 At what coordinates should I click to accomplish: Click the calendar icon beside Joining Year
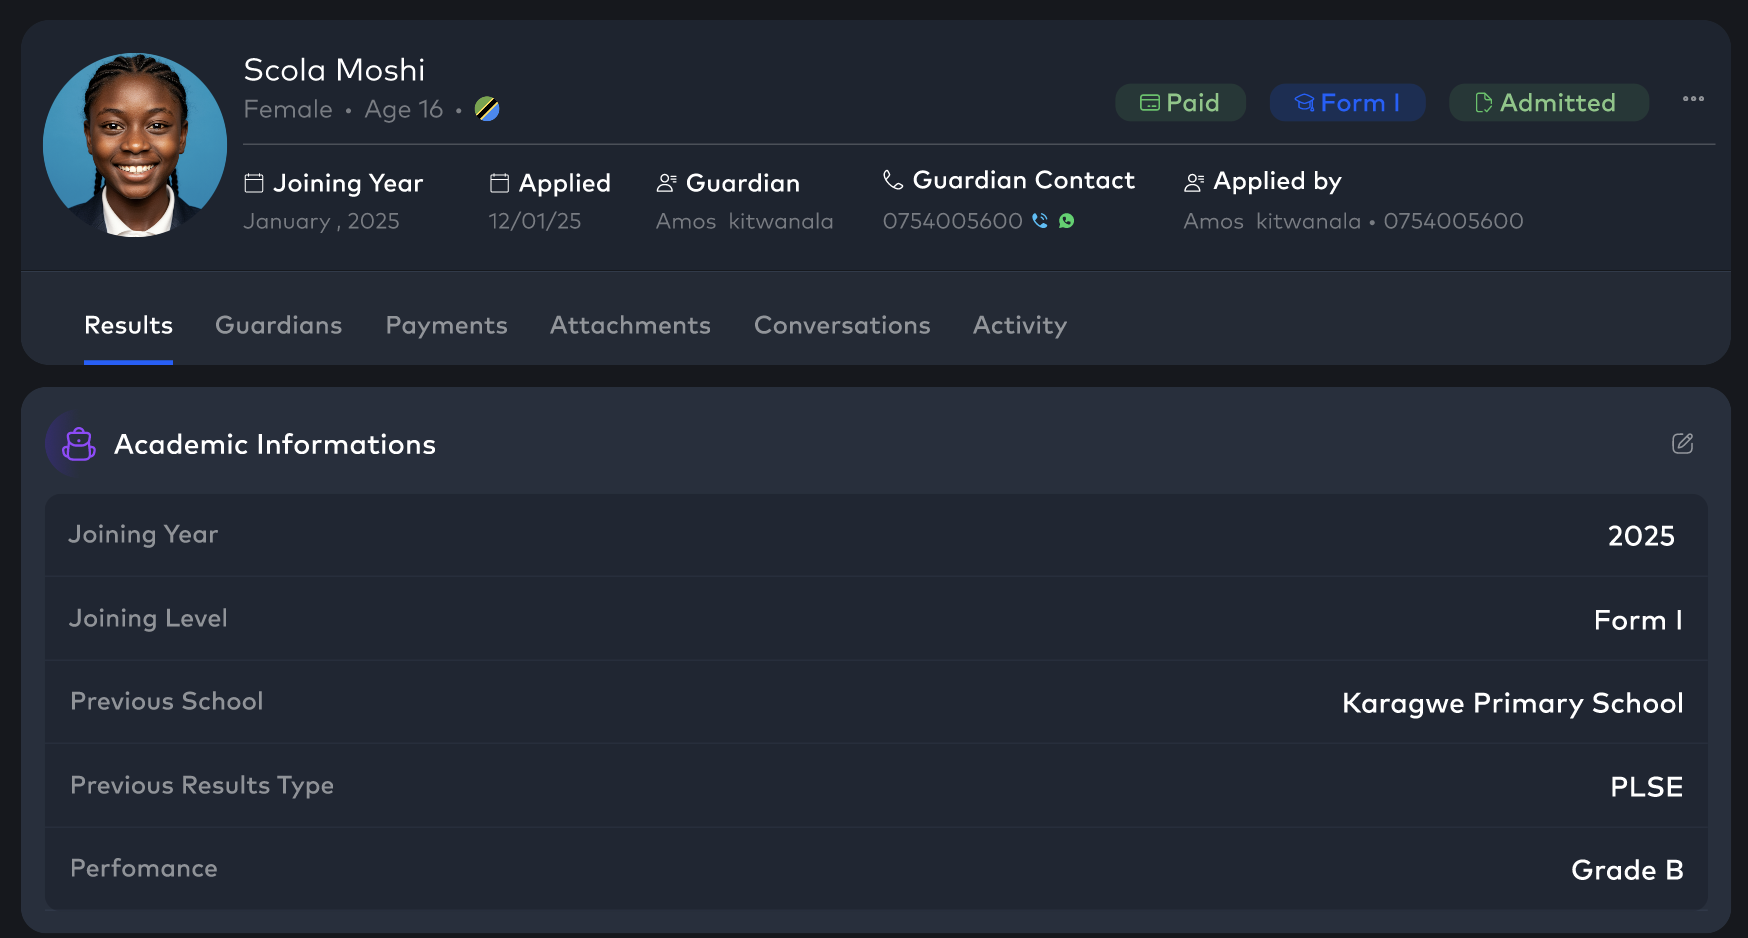click(254, 183)
